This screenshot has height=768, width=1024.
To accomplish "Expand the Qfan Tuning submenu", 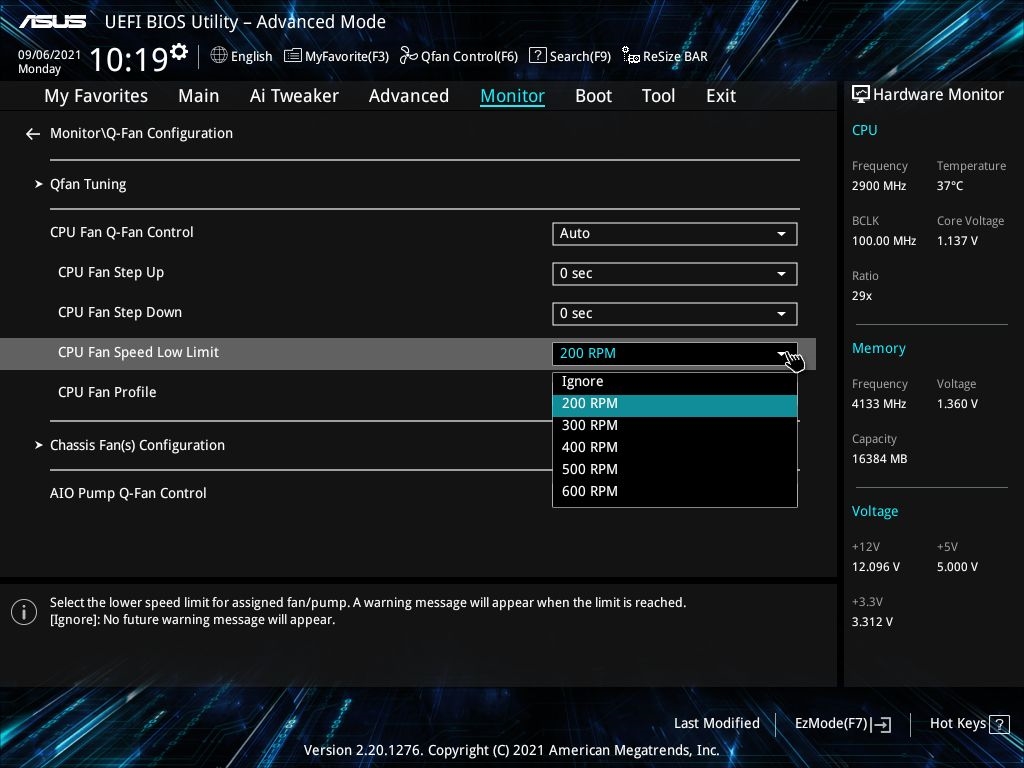I will [x=88, y=184].
